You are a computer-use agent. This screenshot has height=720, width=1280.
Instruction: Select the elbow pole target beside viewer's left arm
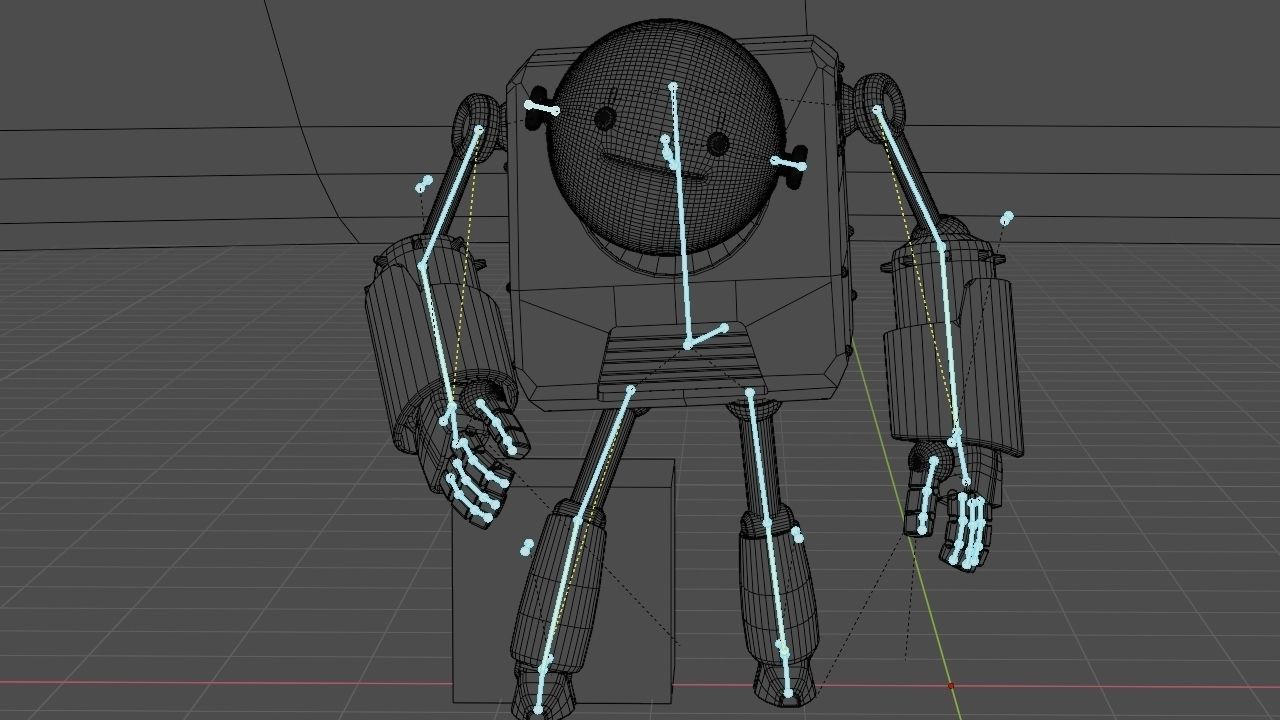coord(425,184)
